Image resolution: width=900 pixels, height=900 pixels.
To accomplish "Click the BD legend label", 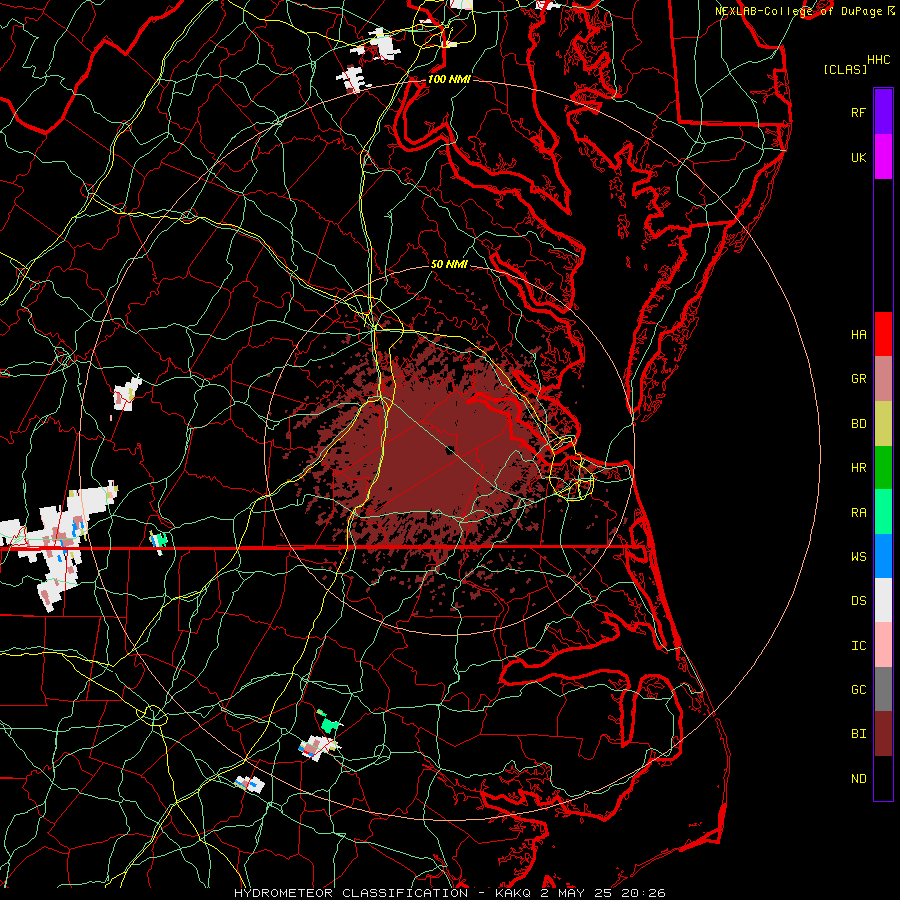I will click(x=858, y=424).
